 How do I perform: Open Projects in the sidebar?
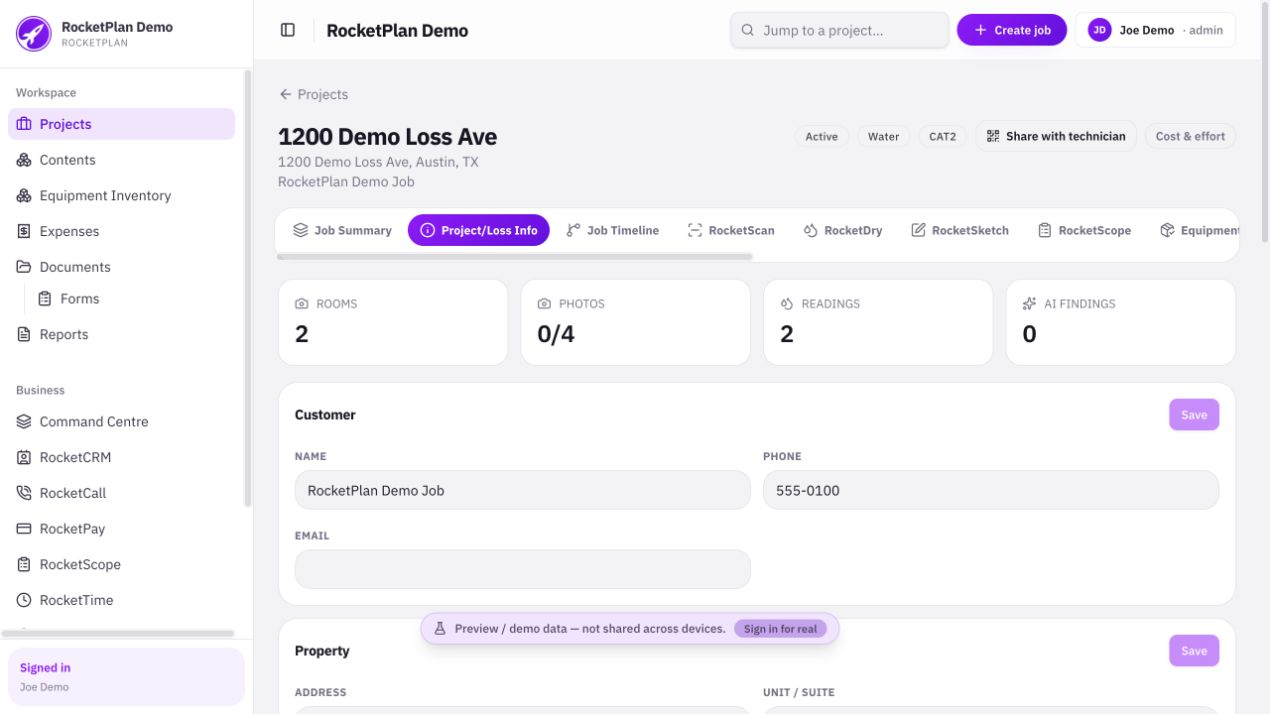[121, 124]
